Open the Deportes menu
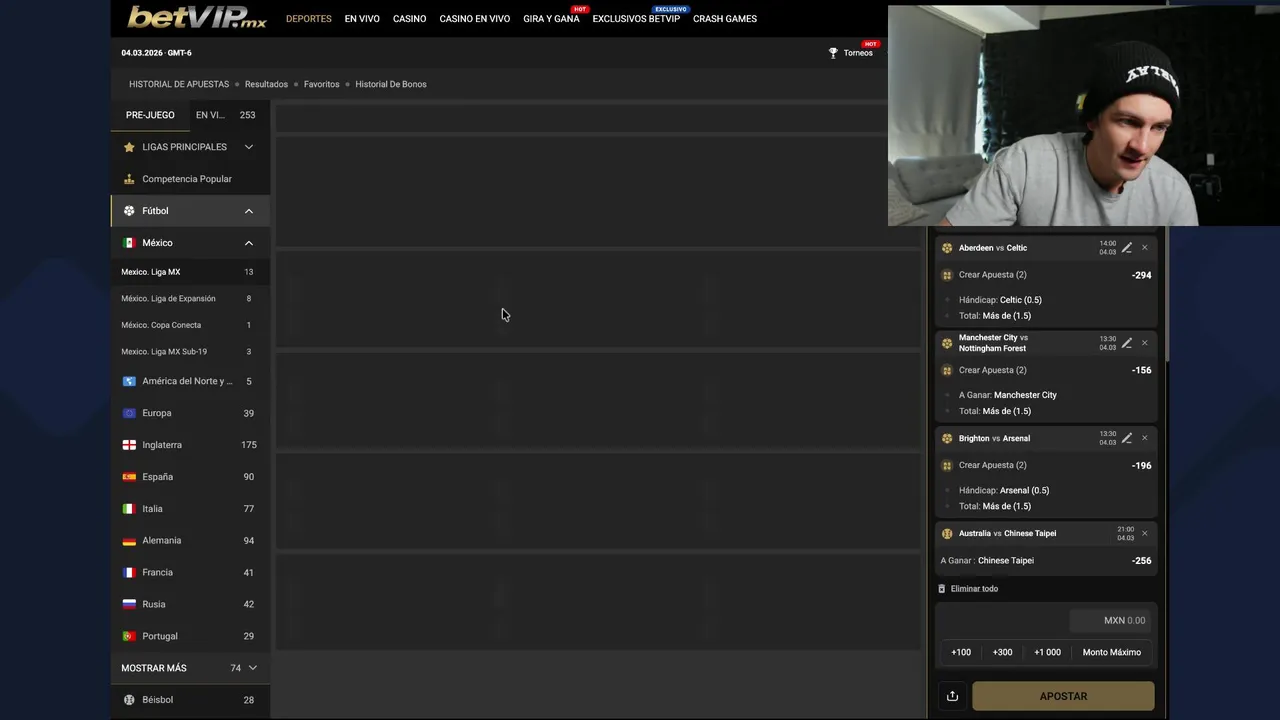The width and height of the screenshot is (1280, 720). click(x=309, y=19)
